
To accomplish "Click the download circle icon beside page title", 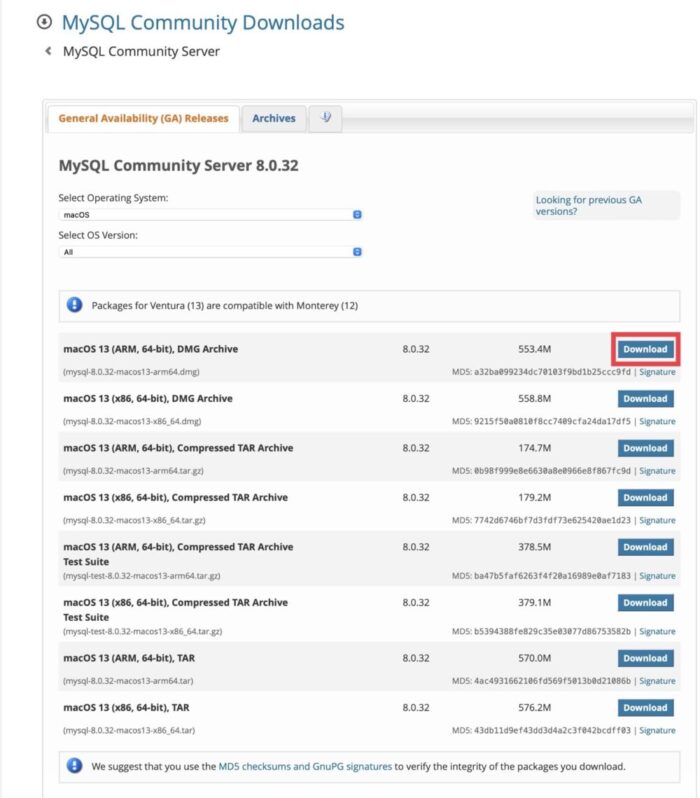I will coord(44,22).
